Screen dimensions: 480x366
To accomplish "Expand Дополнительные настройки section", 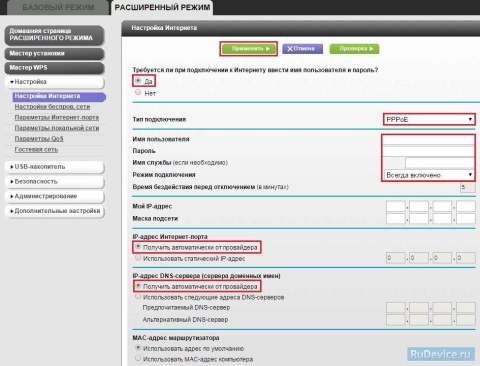I will 54,211.
